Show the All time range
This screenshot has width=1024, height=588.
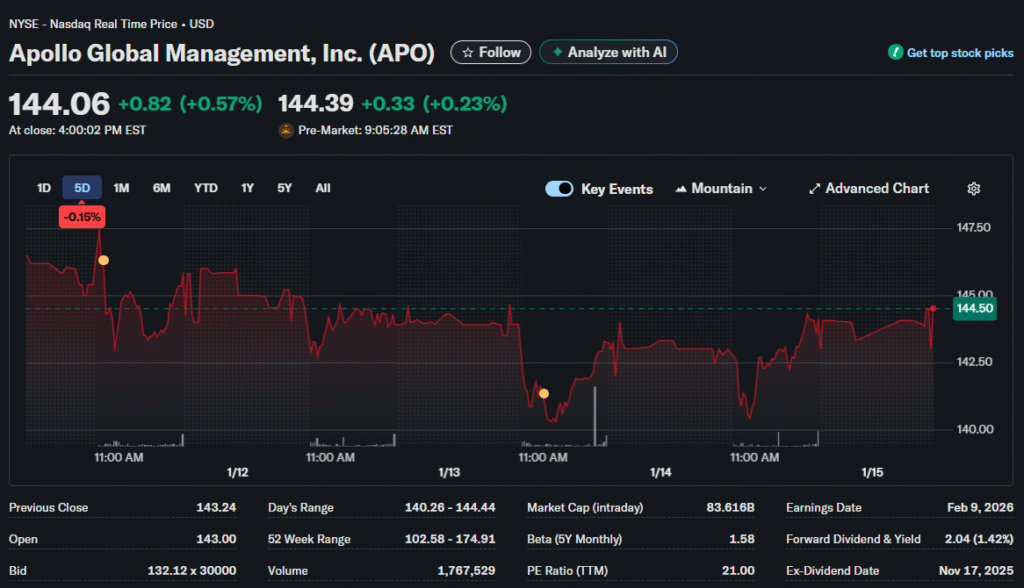click(323, 188)
